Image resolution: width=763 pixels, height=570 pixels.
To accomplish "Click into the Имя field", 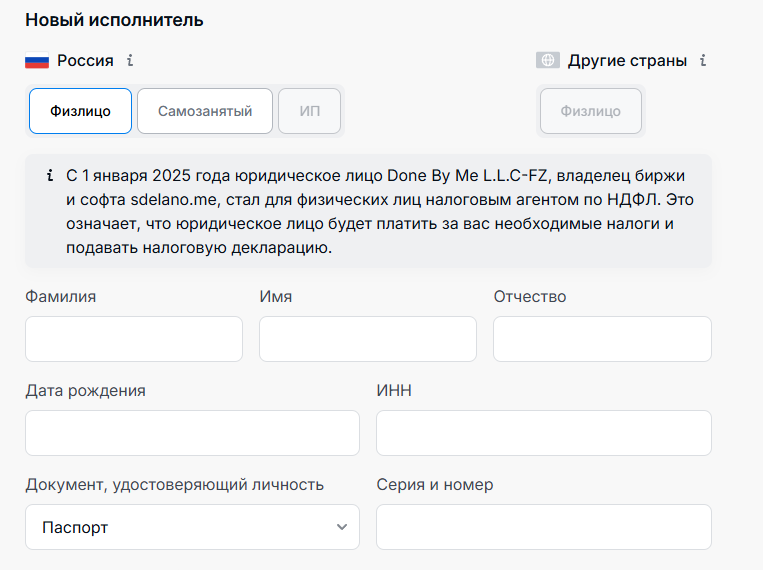I will 368,339.
